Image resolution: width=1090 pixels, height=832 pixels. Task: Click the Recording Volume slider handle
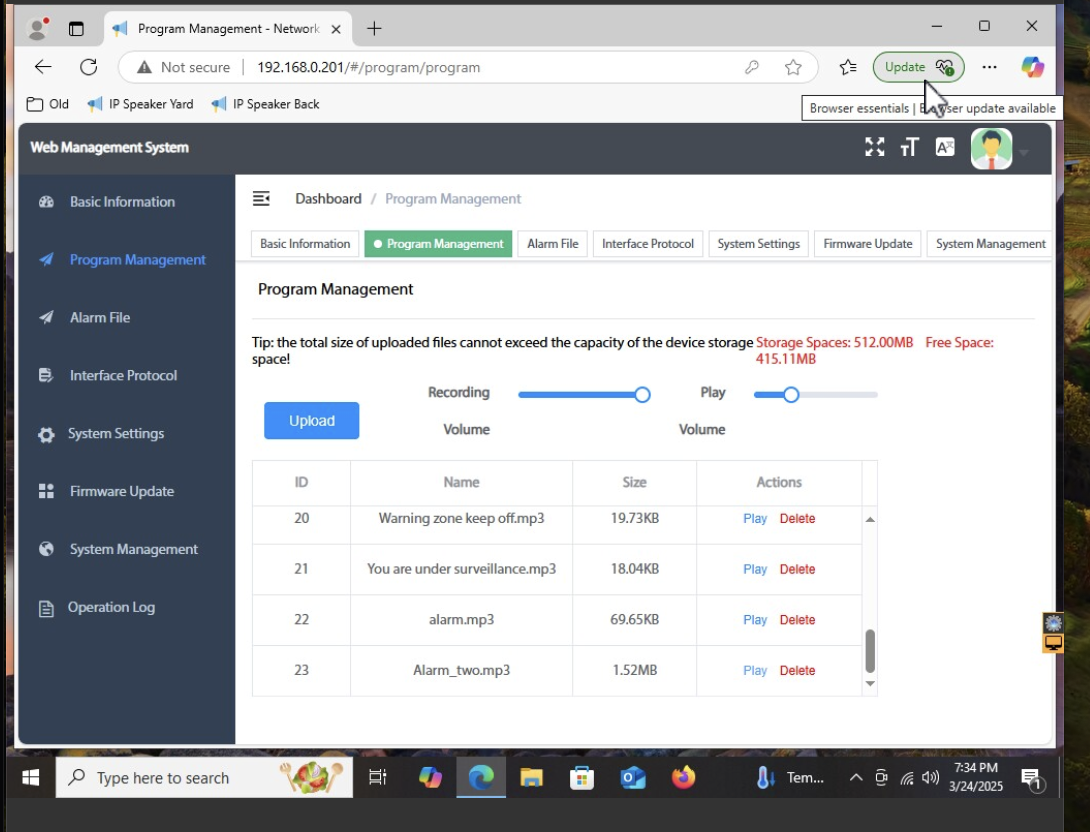click(x=642, y=395)
